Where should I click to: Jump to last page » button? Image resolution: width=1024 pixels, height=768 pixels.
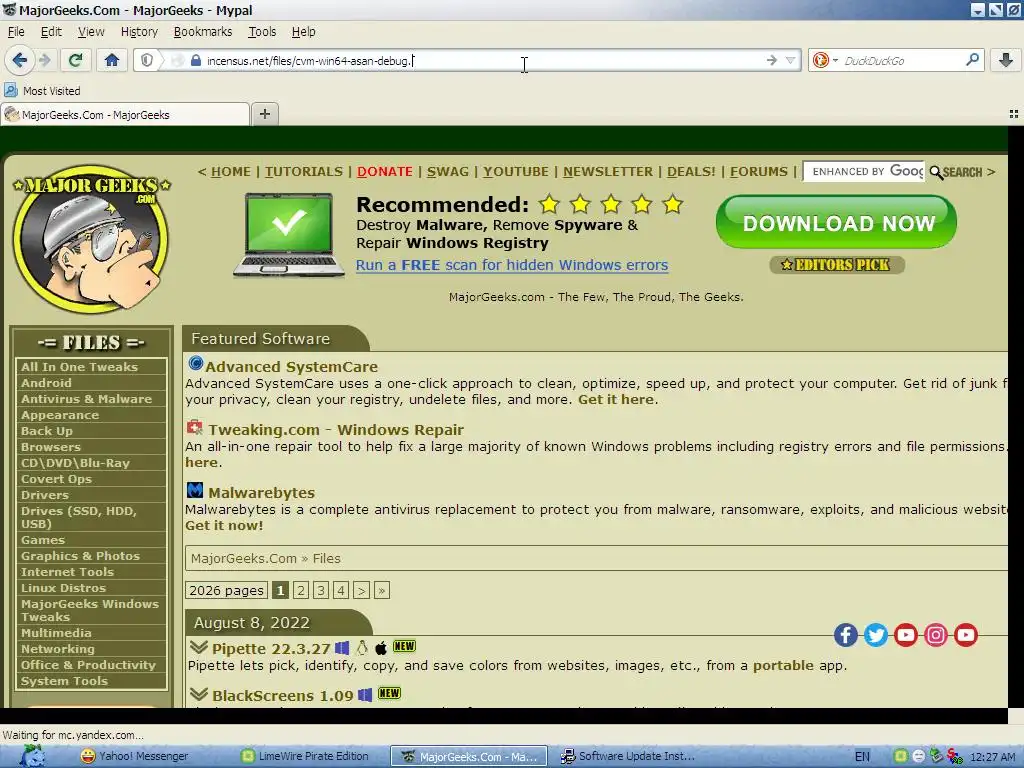pyautogui.click(x=382, y=590)
